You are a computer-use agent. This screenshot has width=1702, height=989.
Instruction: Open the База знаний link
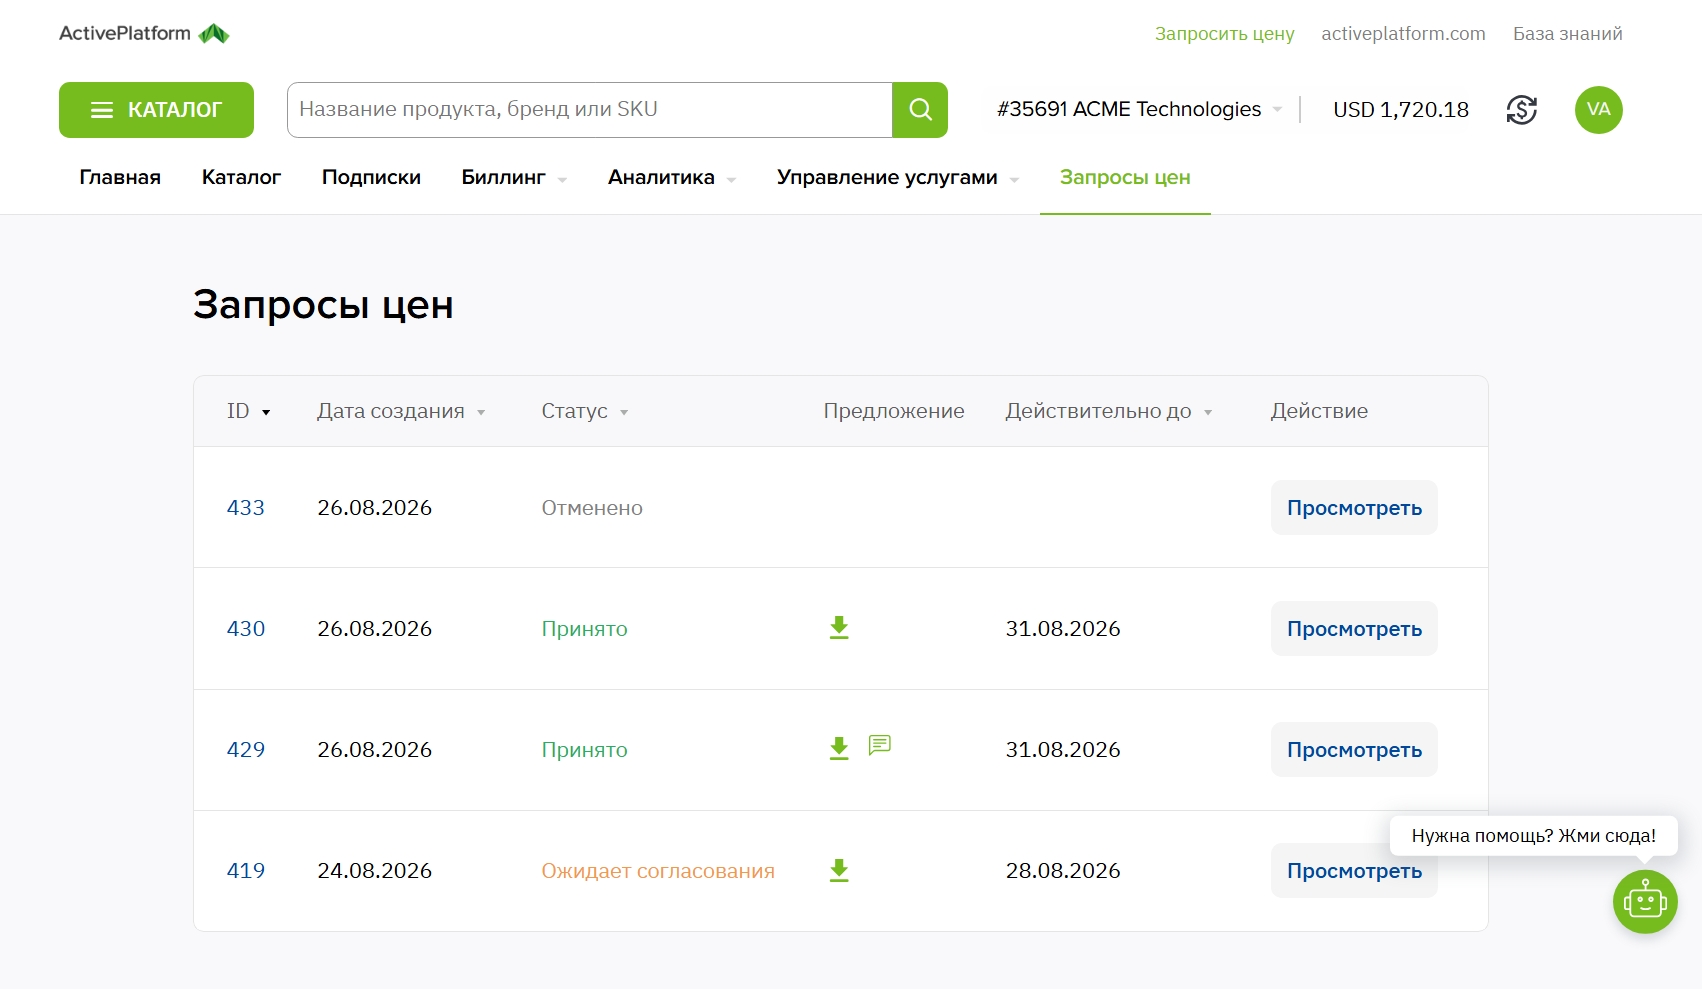click(x=1567, y=33)
